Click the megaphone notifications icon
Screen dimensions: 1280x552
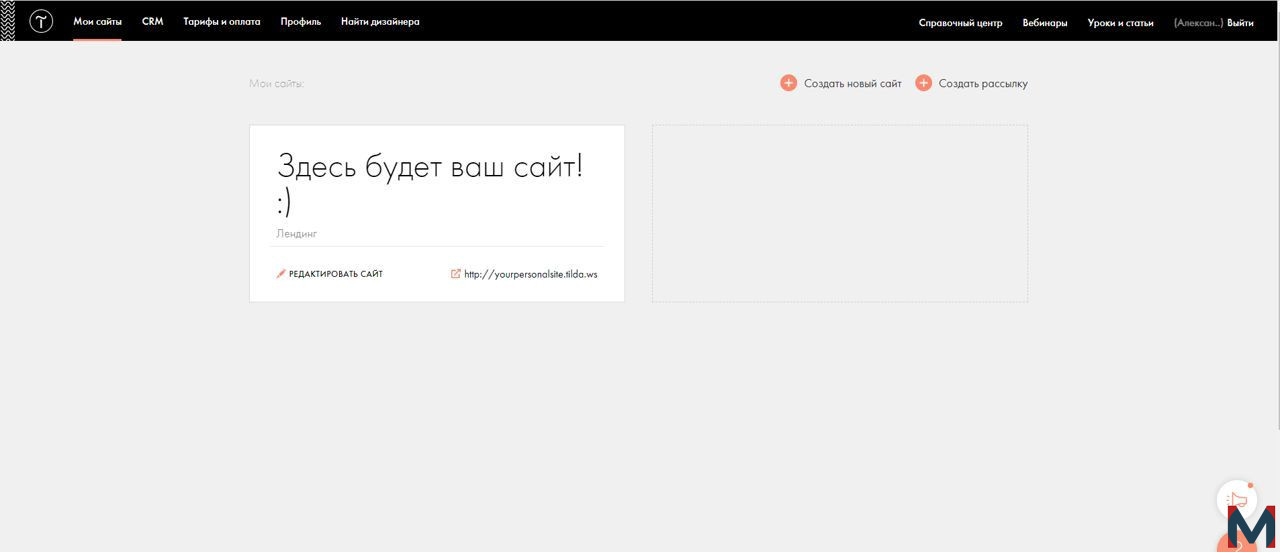coord(1237,500)
